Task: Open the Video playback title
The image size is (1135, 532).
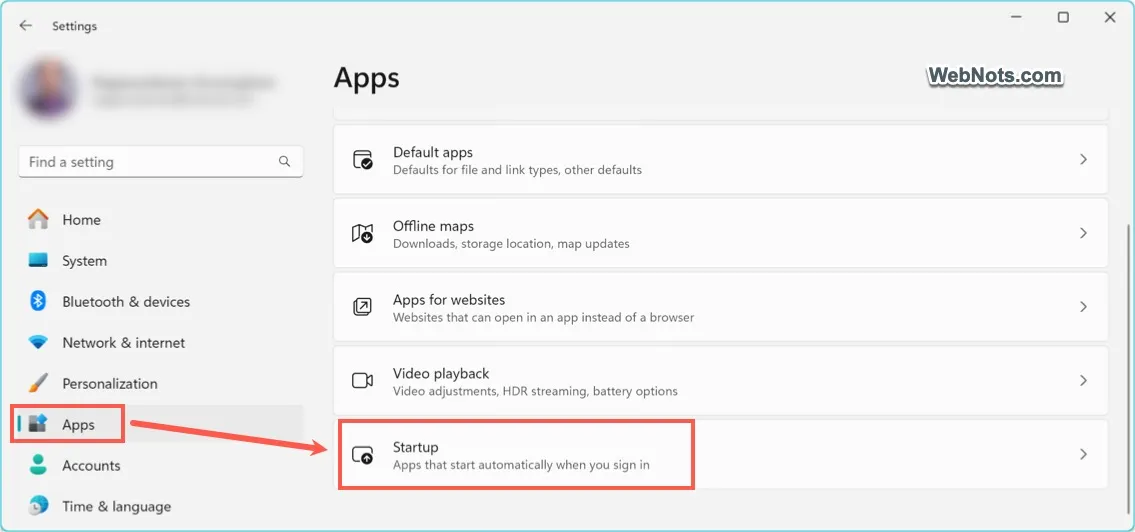Action: [441, 373]
